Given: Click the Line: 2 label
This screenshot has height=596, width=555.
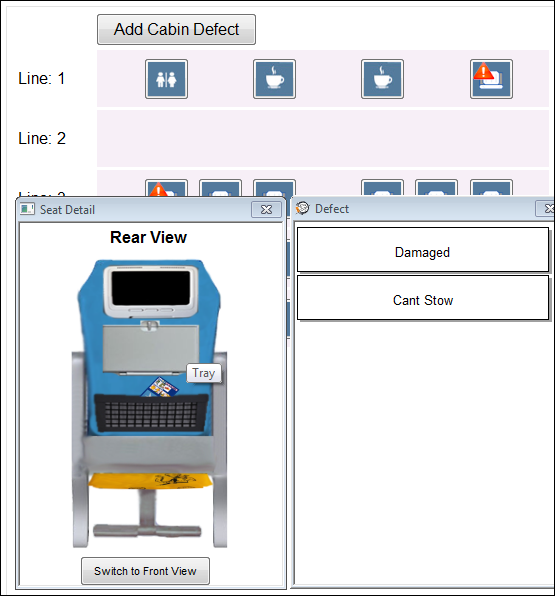Looking at the screenshot, I should pyautogui.click(x=42, y=138).
